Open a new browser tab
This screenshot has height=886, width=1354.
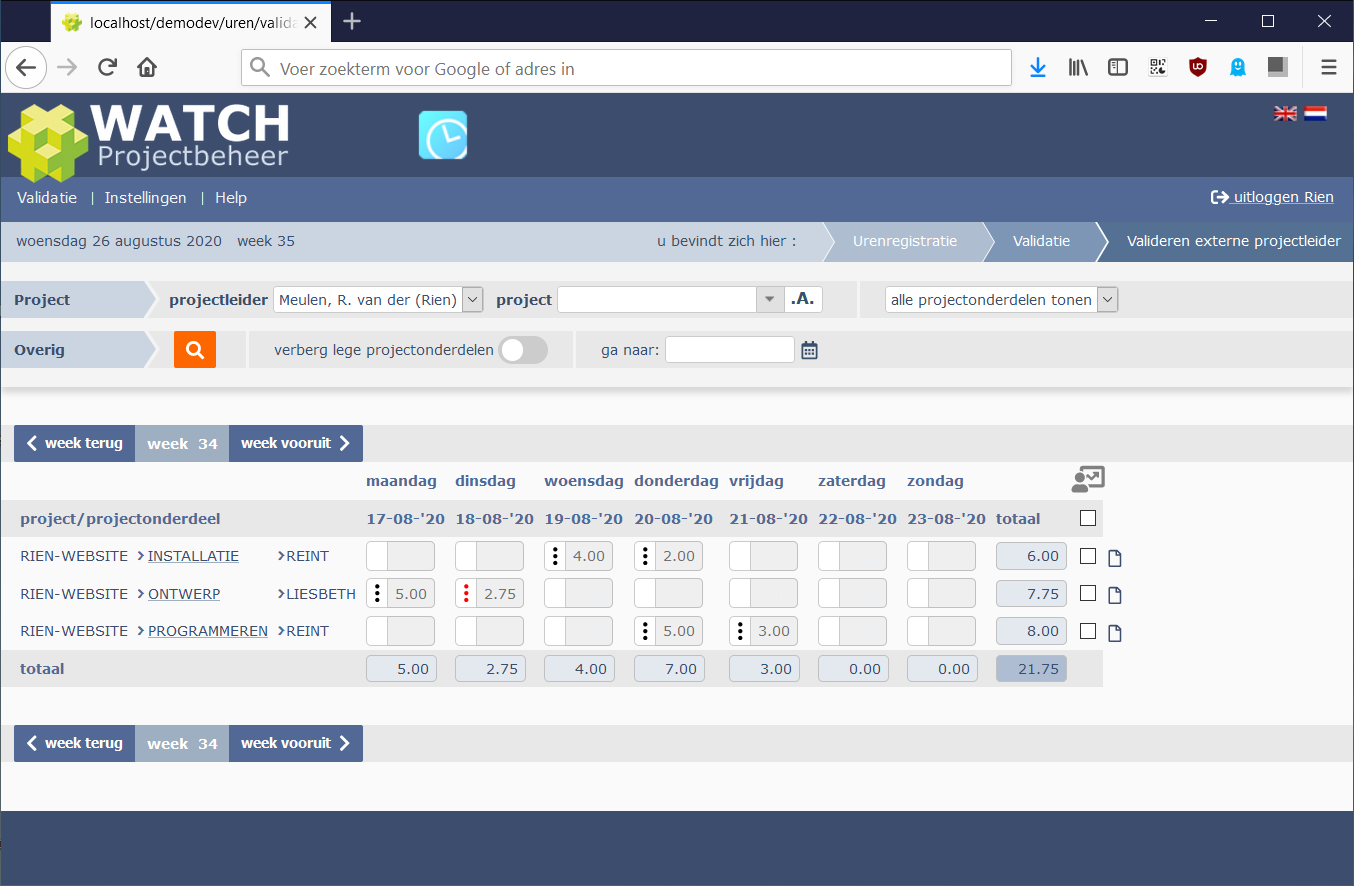point(352,21)
